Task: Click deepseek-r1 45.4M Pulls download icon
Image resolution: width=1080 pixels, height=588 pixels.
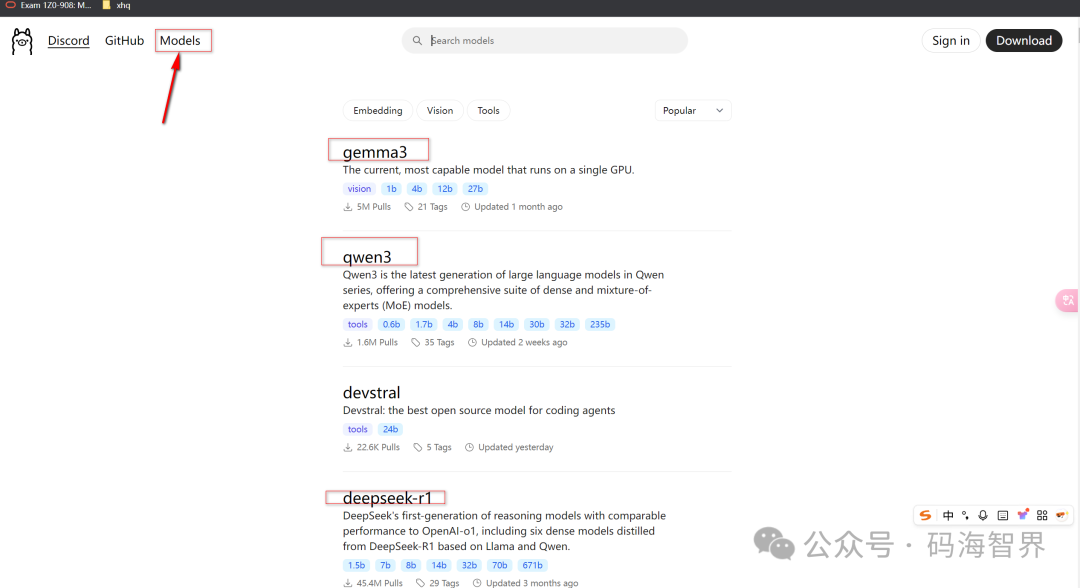Action: [348, 583]
